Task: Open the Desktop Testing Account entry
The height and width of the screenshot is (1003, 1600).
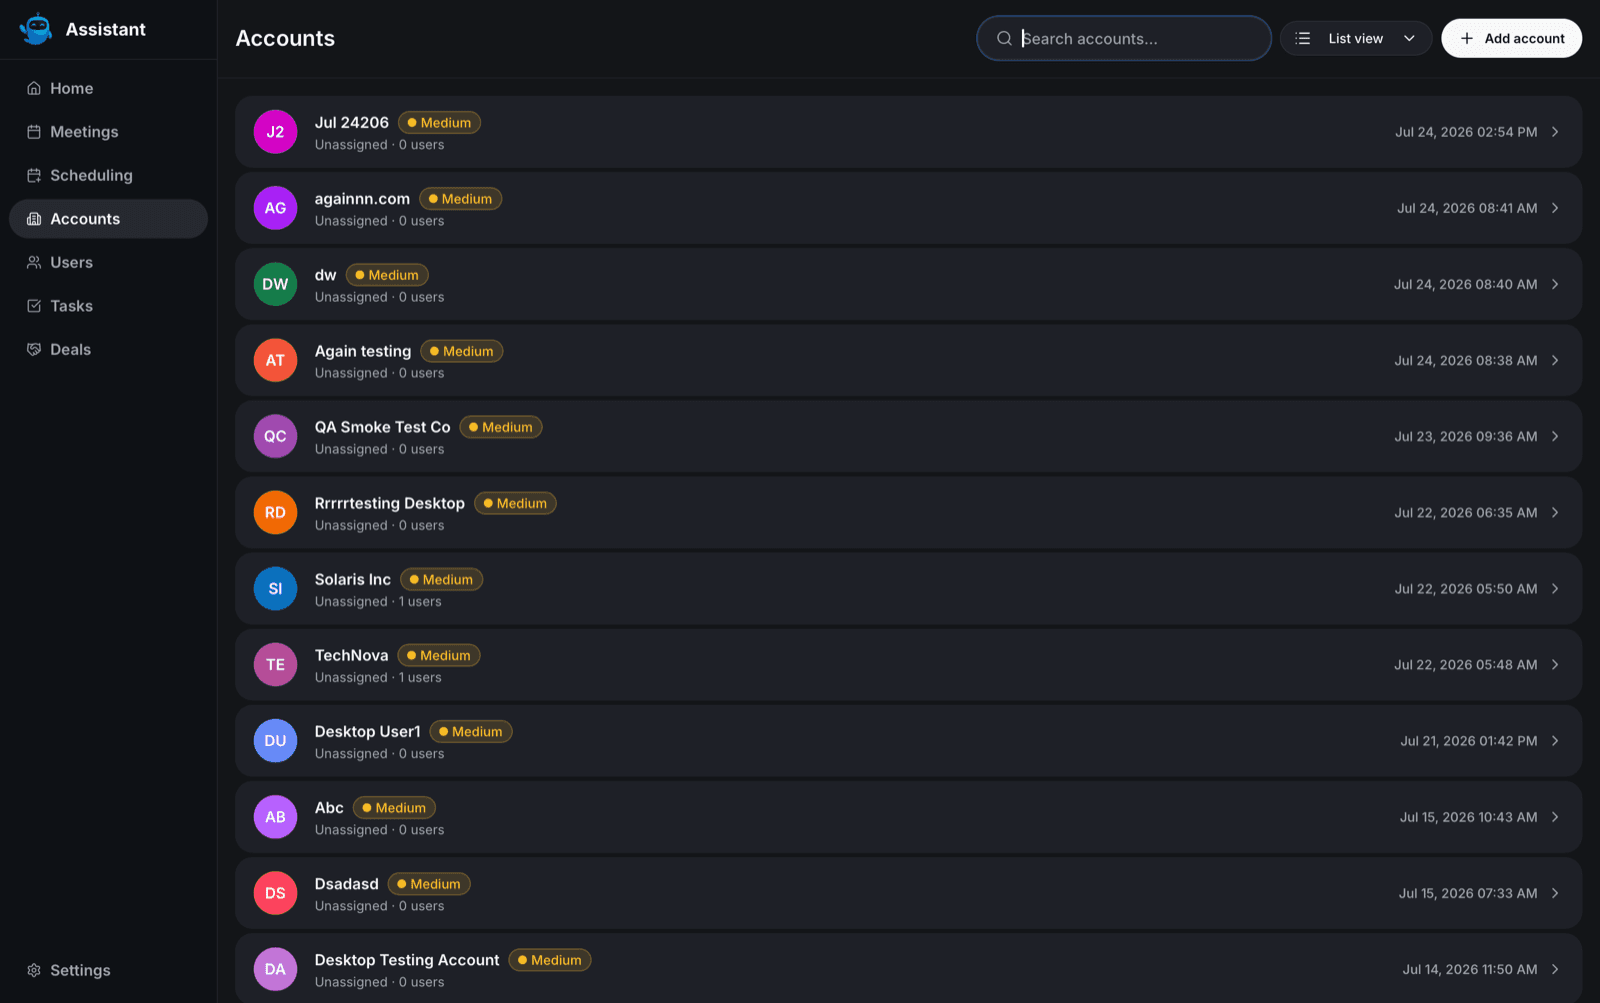Action: [x=908, y=968]
